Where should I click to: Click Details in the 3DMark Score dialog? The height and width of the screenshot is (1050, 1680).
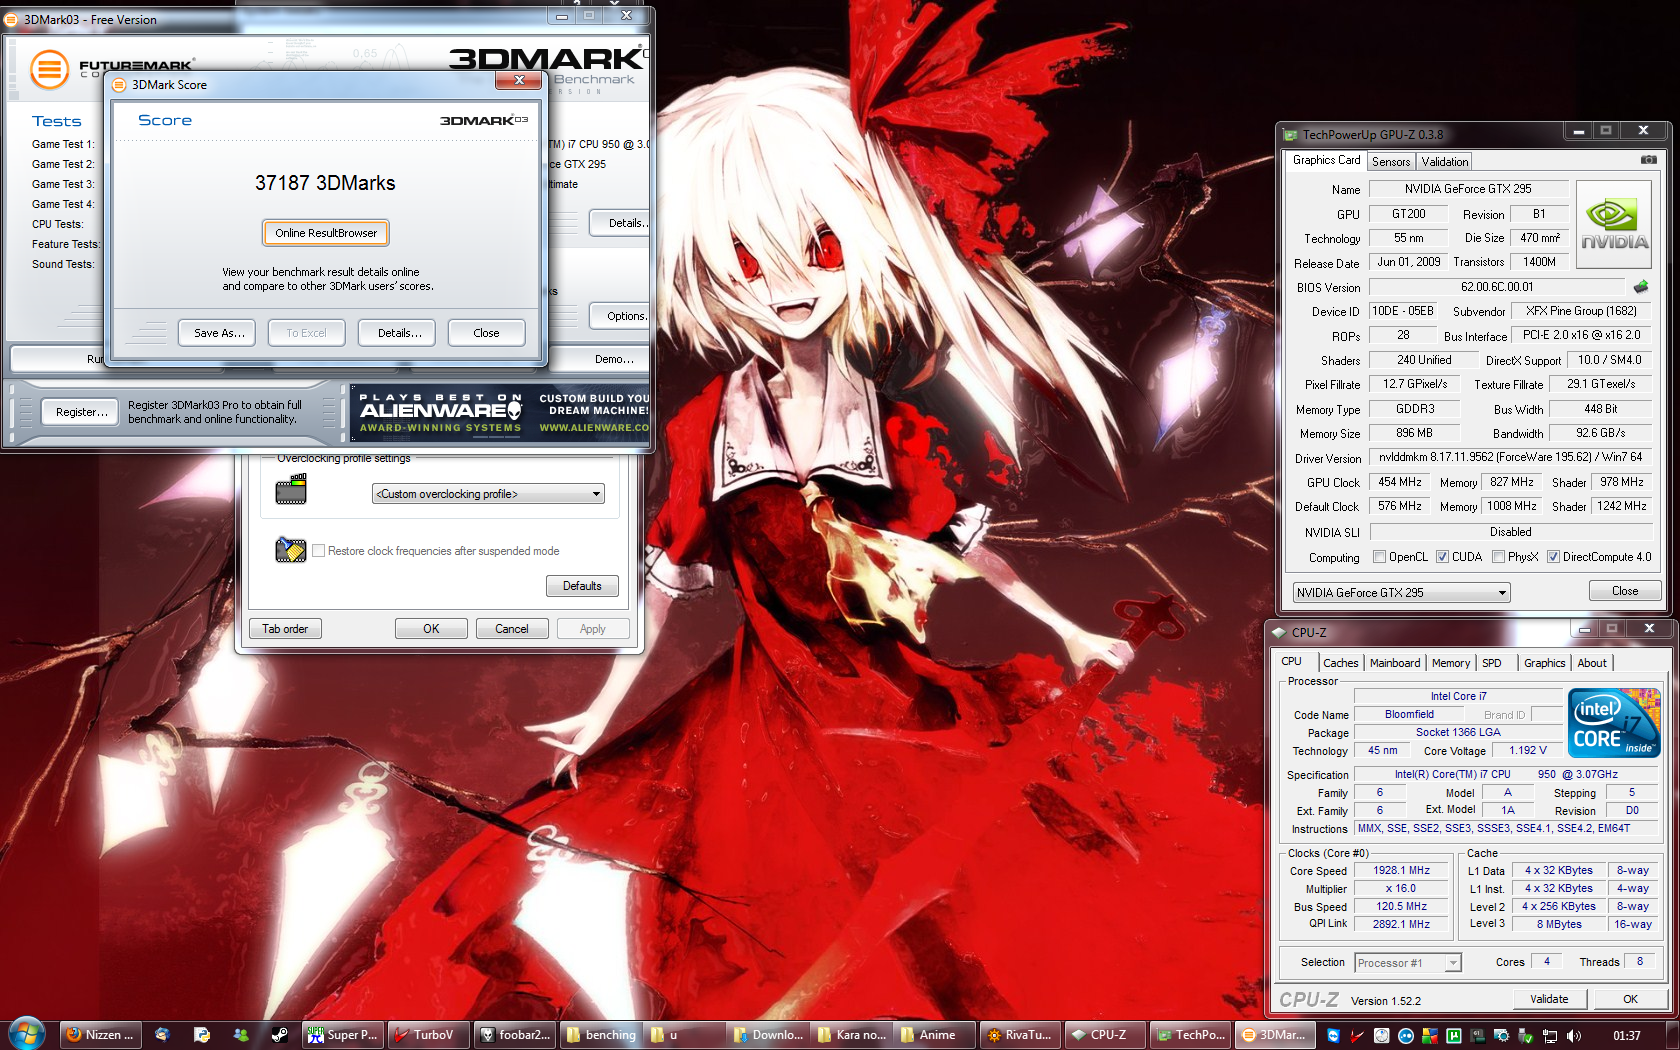(399, 333)
